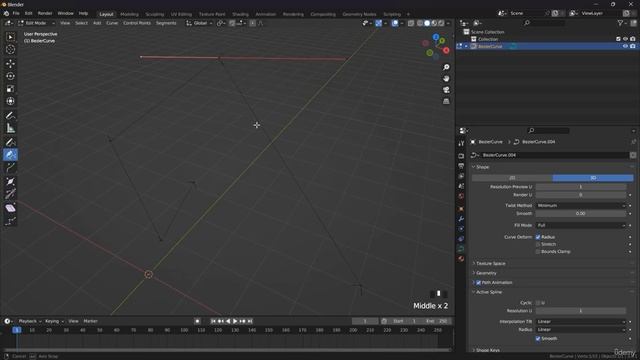Open the Object Data curve properties tab
This screenshot has width=640, height=360.
(461, 249)
